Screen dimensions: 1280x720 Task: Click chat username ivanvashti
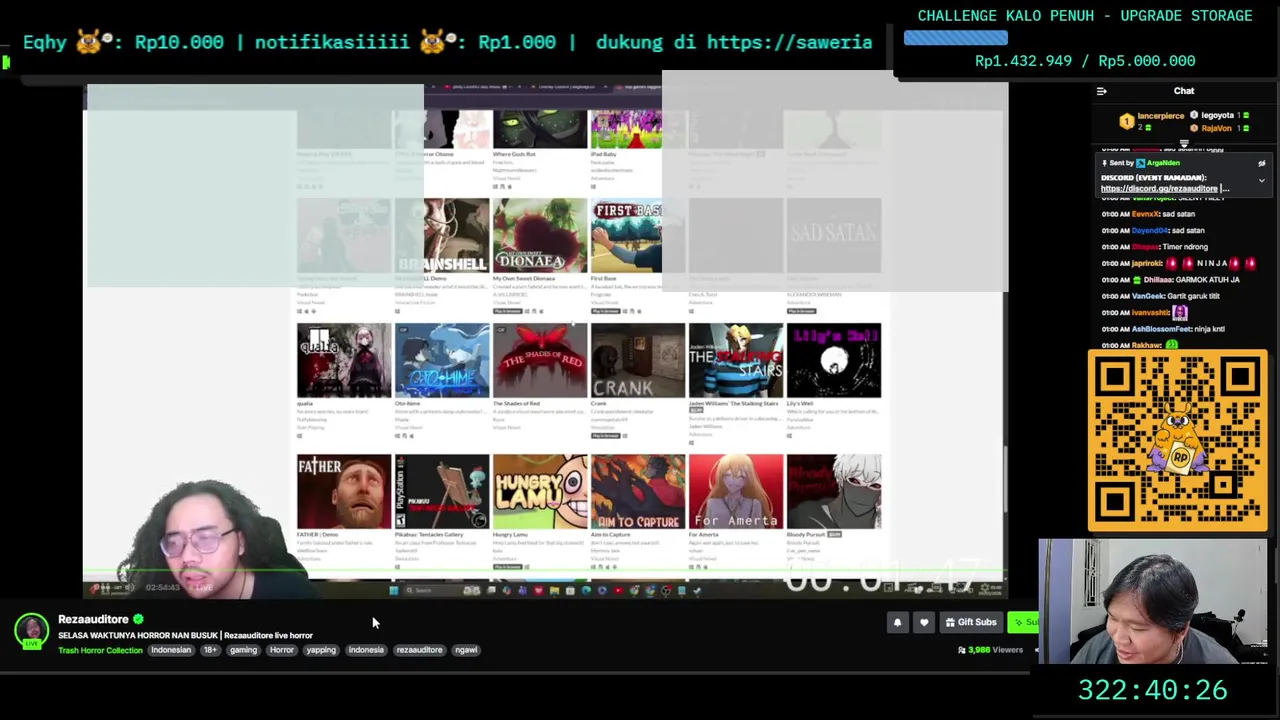click(x=1150, y=313)
